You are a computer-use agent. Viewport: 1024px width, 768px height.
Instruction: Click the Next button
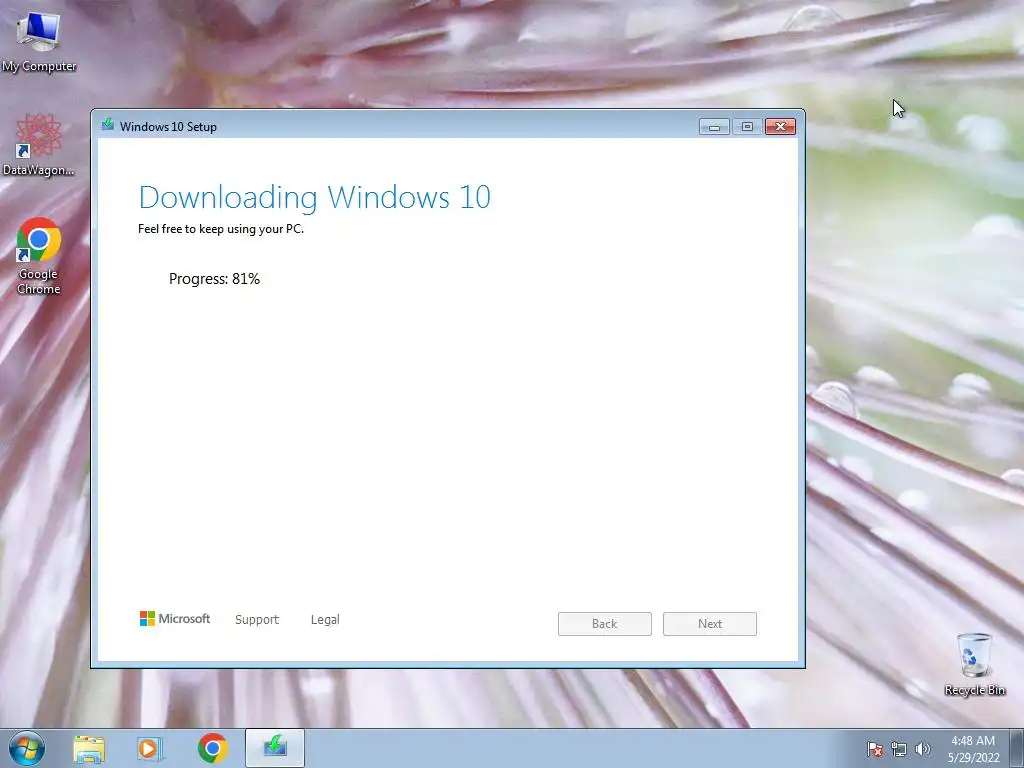[710, 624]
